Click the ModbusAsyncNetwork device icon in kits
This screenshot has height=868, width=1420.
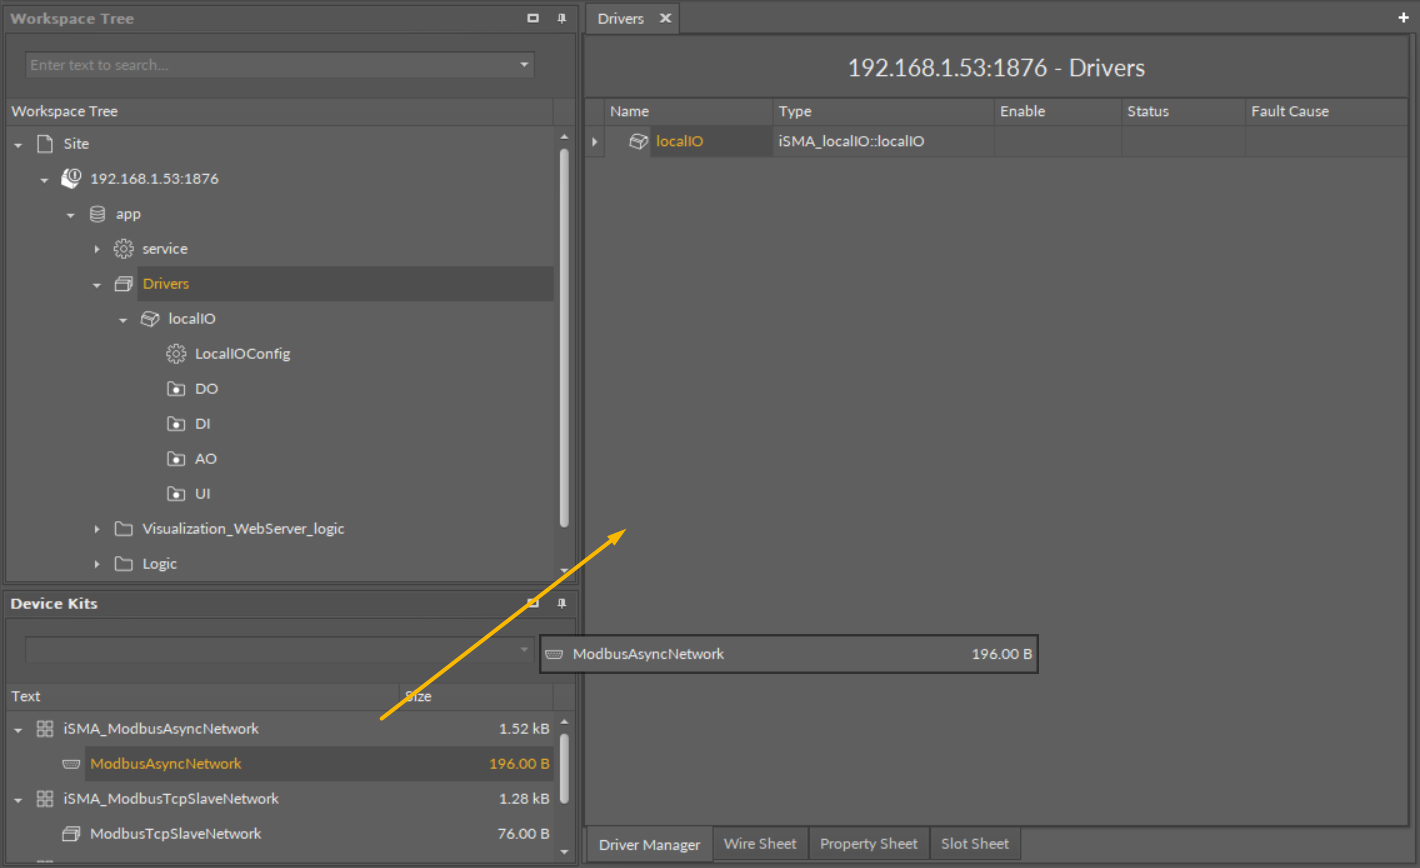pos(71,764)
